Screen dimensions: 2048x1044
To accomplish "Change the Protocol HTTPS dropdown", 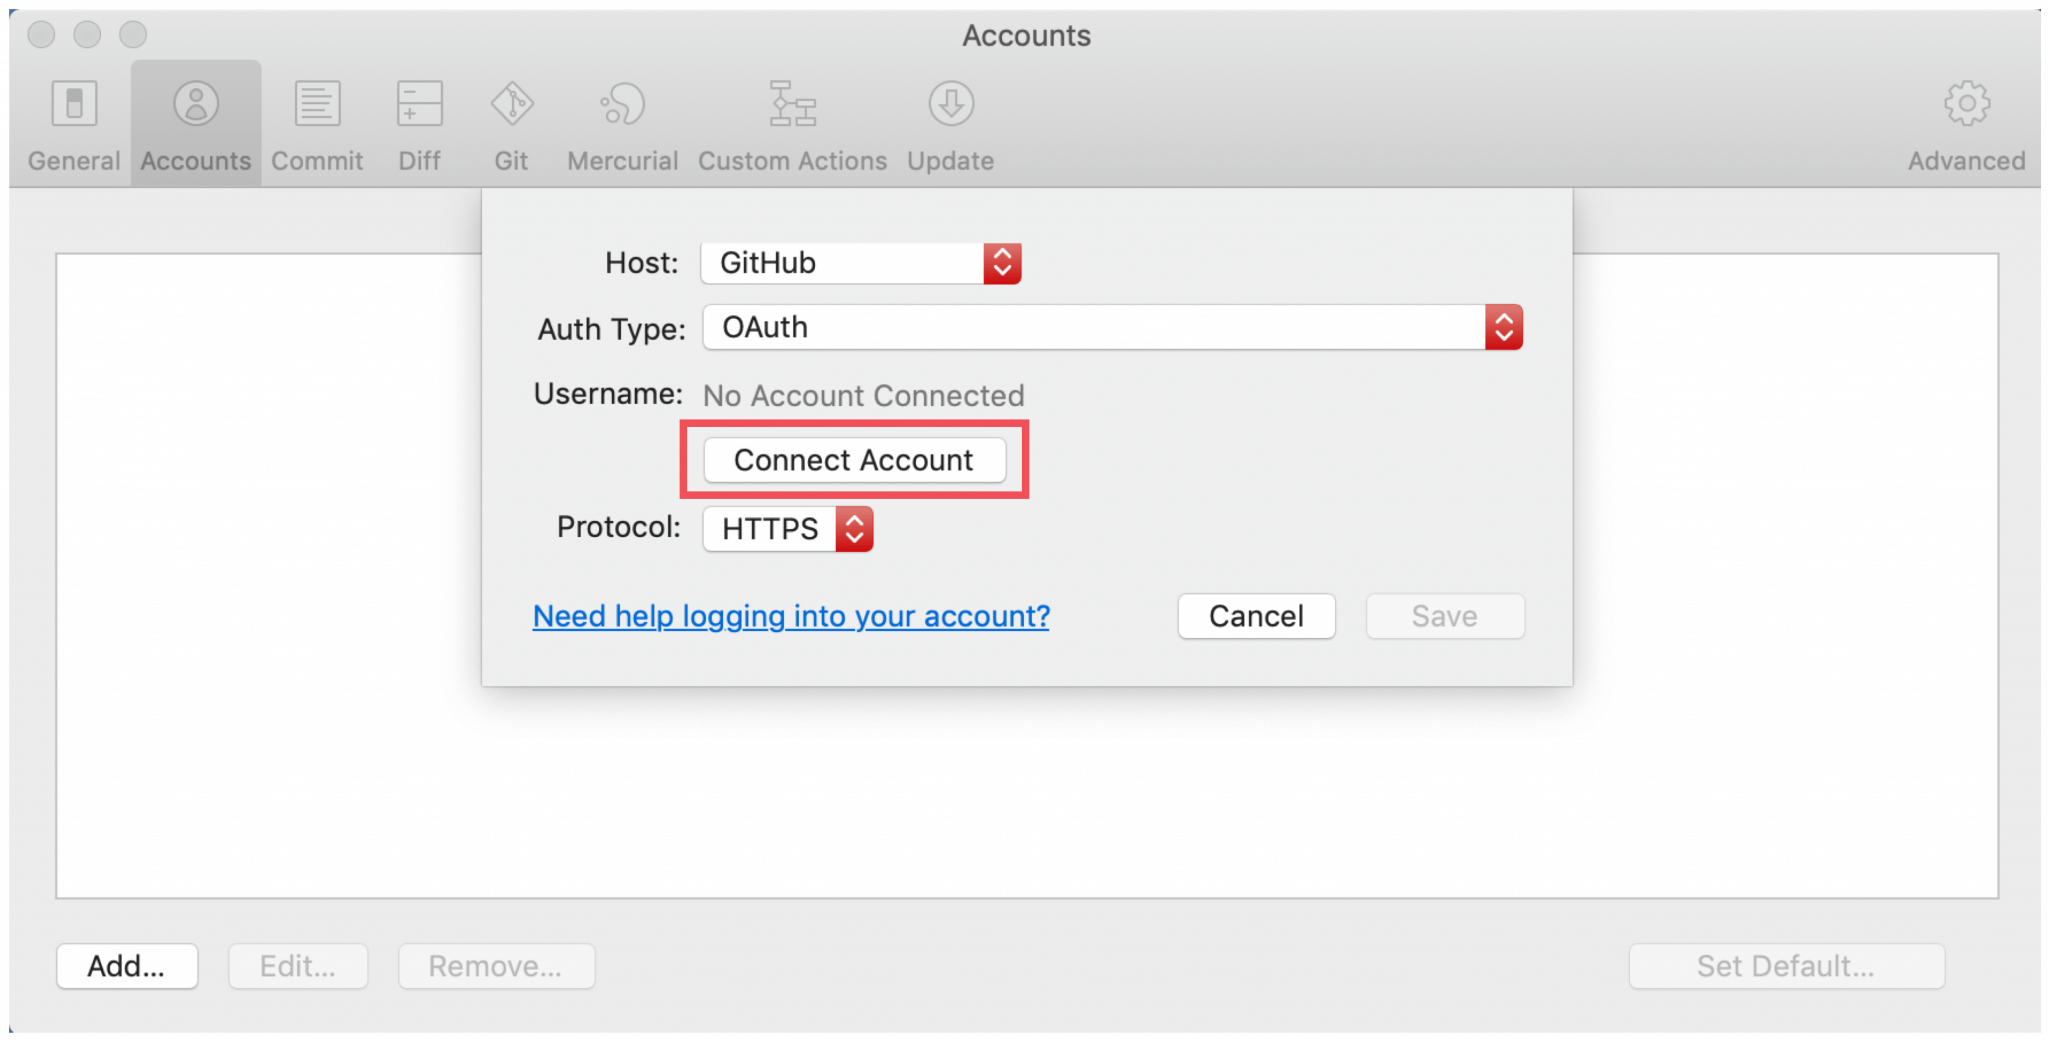I will [787, 529].
